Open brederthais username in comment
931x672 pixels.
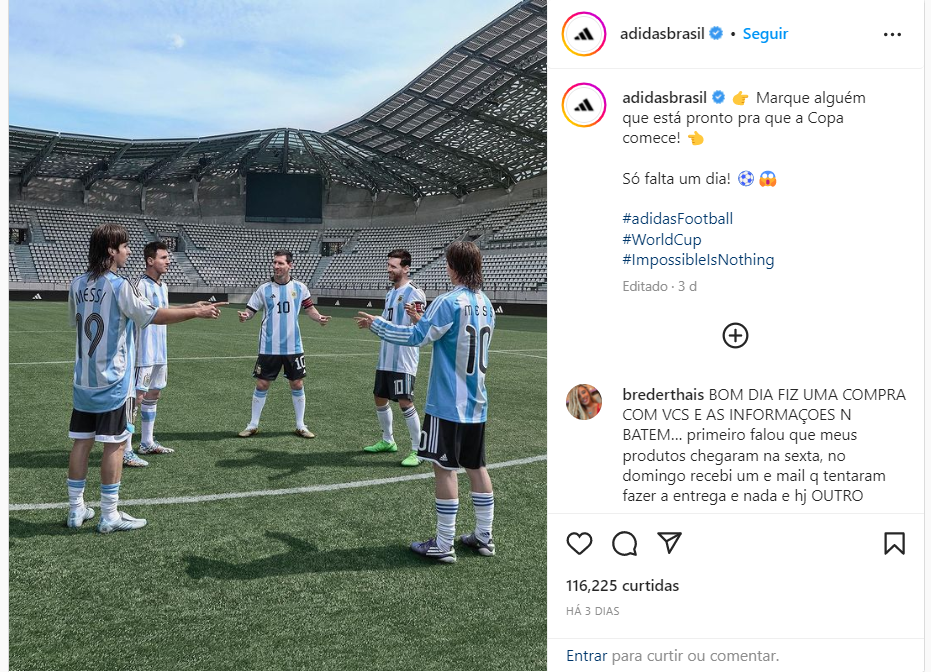(663, 394)
